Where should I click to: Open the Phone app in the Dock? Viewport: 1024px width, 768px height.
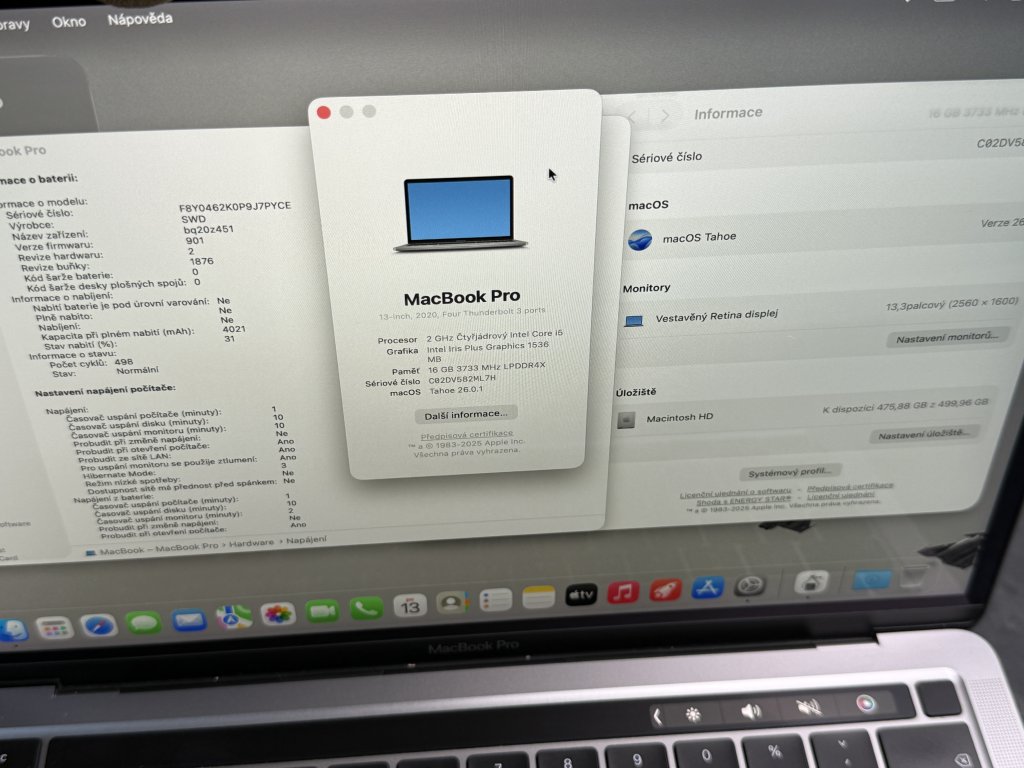click(x=366, y=609)
